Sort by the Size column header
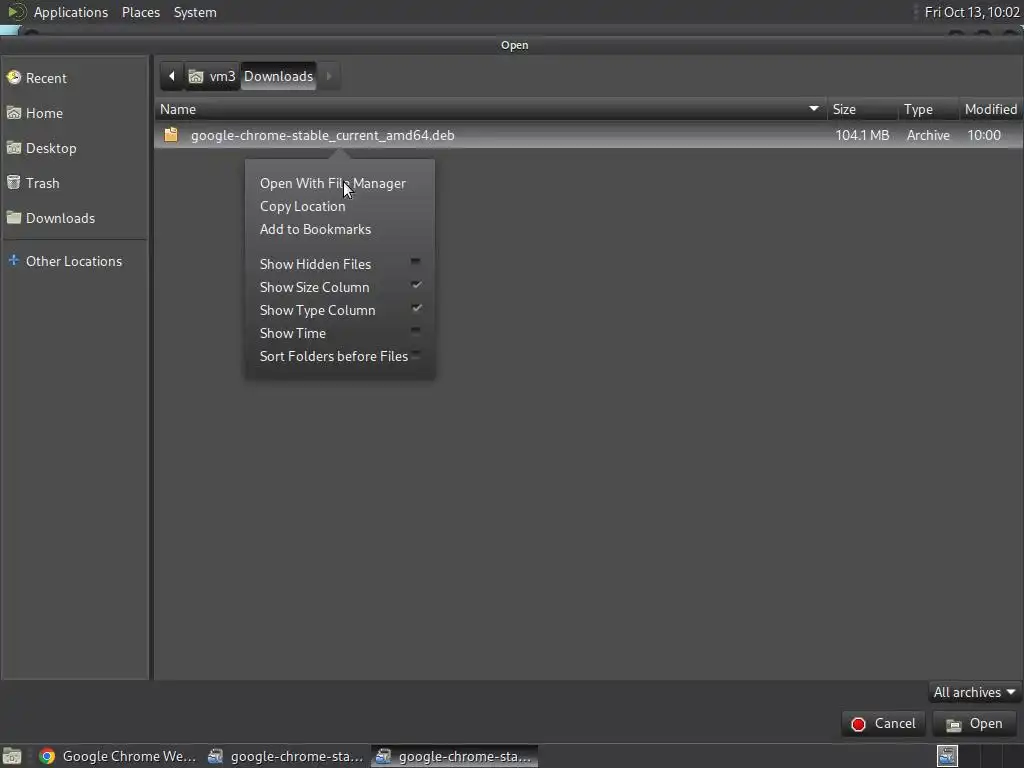This screenshot has height=768, width=1024. coord(862,109)
